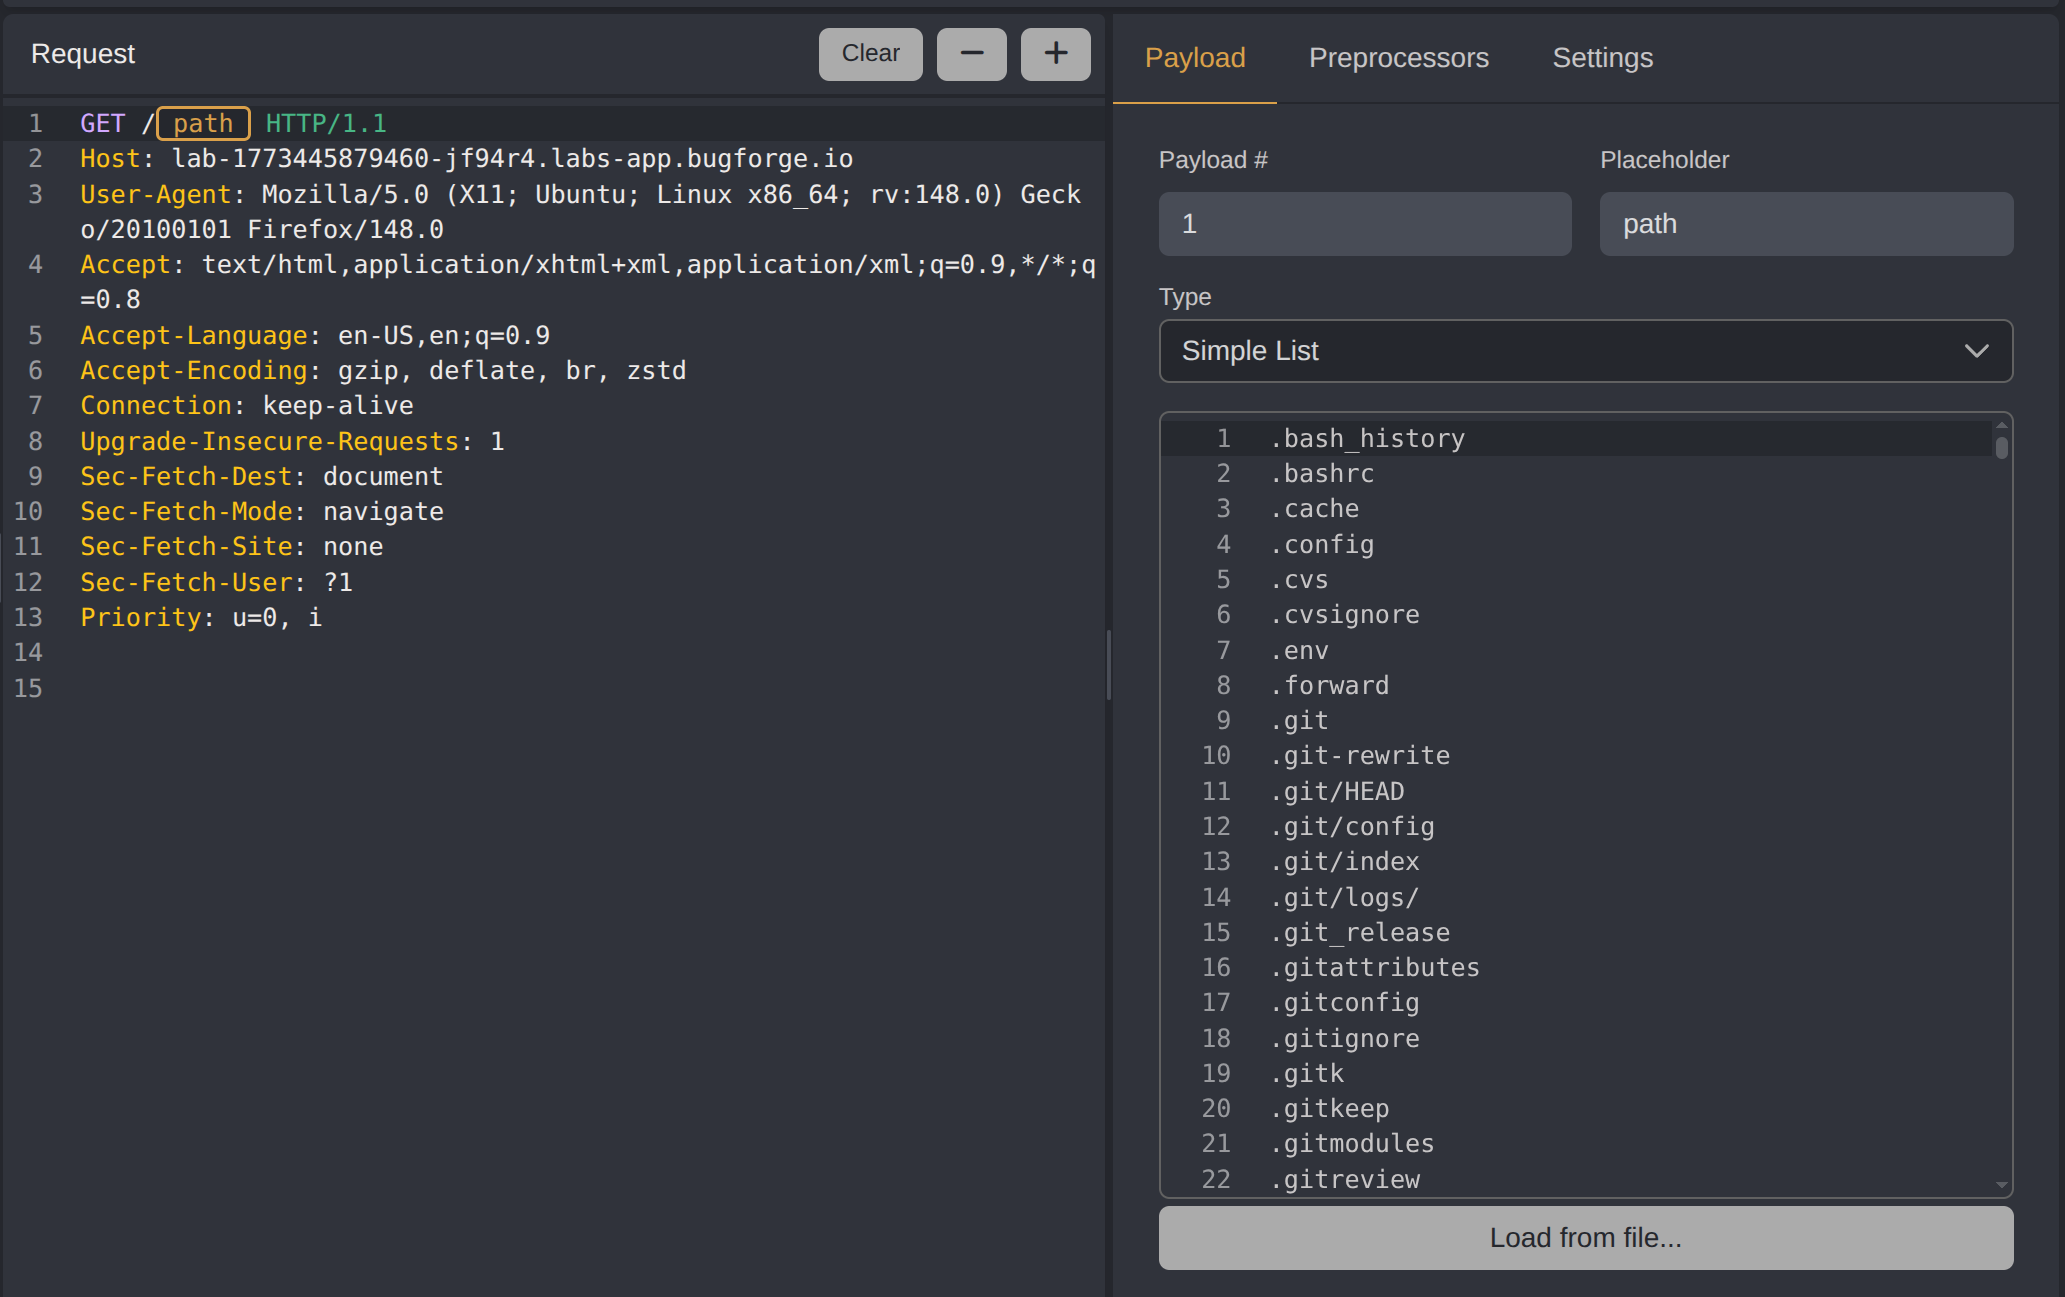
Task: Click the Placeholder field showing path
Action: click(x=1806, y=223)
